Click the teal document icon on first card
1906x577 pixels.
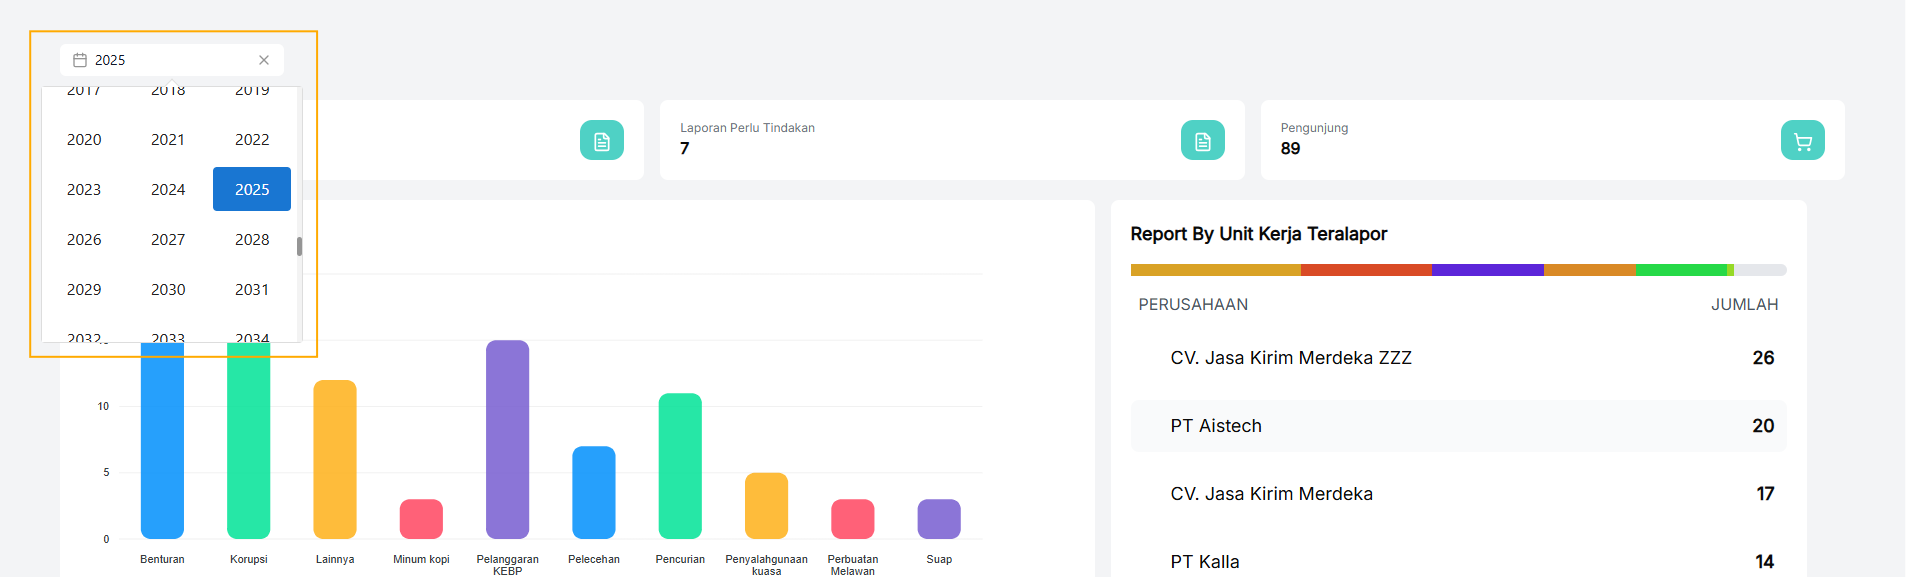click(x=601, y=141)
